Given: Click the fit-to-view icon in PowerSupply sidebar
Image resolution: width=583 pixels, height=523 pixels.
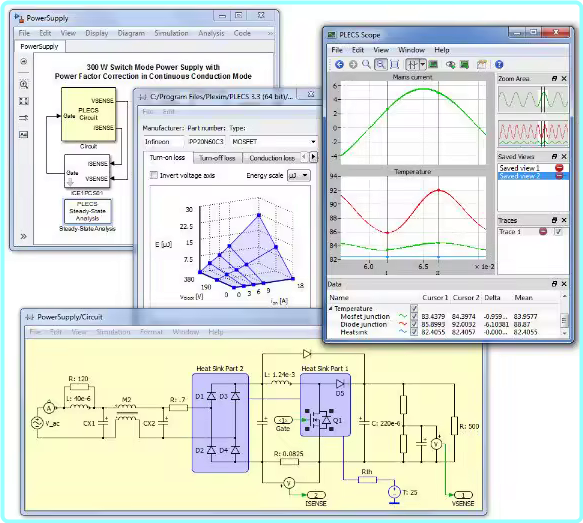Looking at the screenshot, I should 24,101.
